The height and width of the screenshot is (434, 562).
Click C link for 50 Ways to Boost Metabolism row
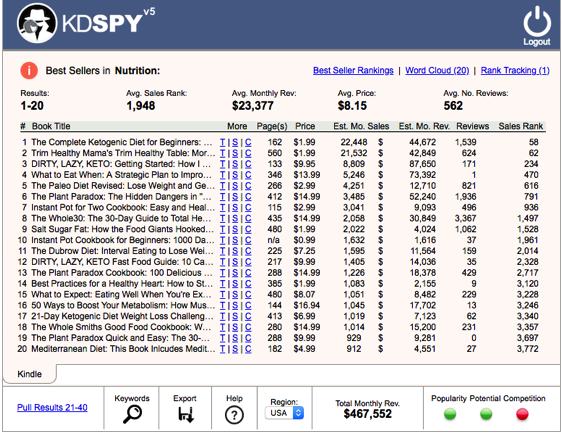coord(248,305)
